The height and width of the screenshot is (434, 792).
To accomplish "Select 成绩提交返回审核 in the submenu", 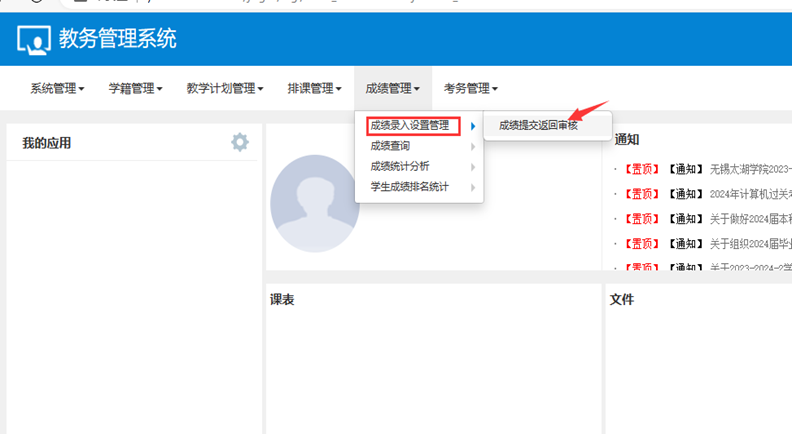I will [x=538, y=125].
